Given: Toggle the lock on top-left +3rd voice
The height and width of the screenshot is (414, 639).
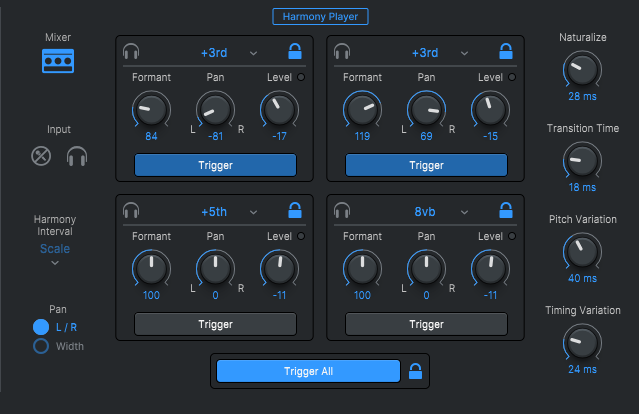Looking at the screenshot, I should point(295,51).
